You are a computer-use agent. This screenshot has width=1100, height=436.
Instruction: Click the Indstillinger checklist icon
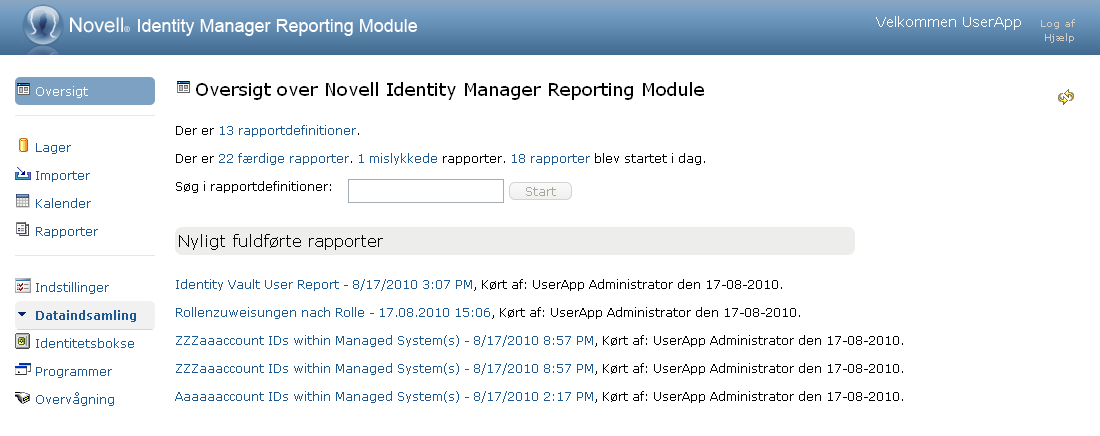[x=24, y=286]
